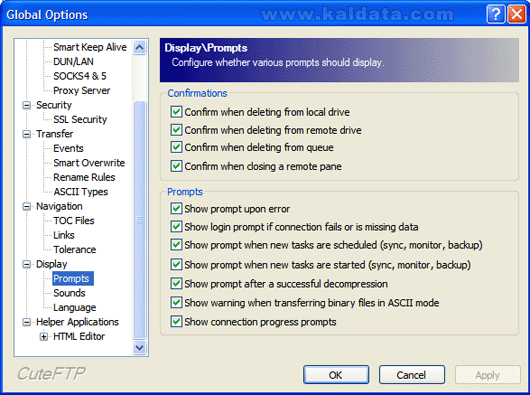
Task: Select the Display category
Action: pos(51,264)
